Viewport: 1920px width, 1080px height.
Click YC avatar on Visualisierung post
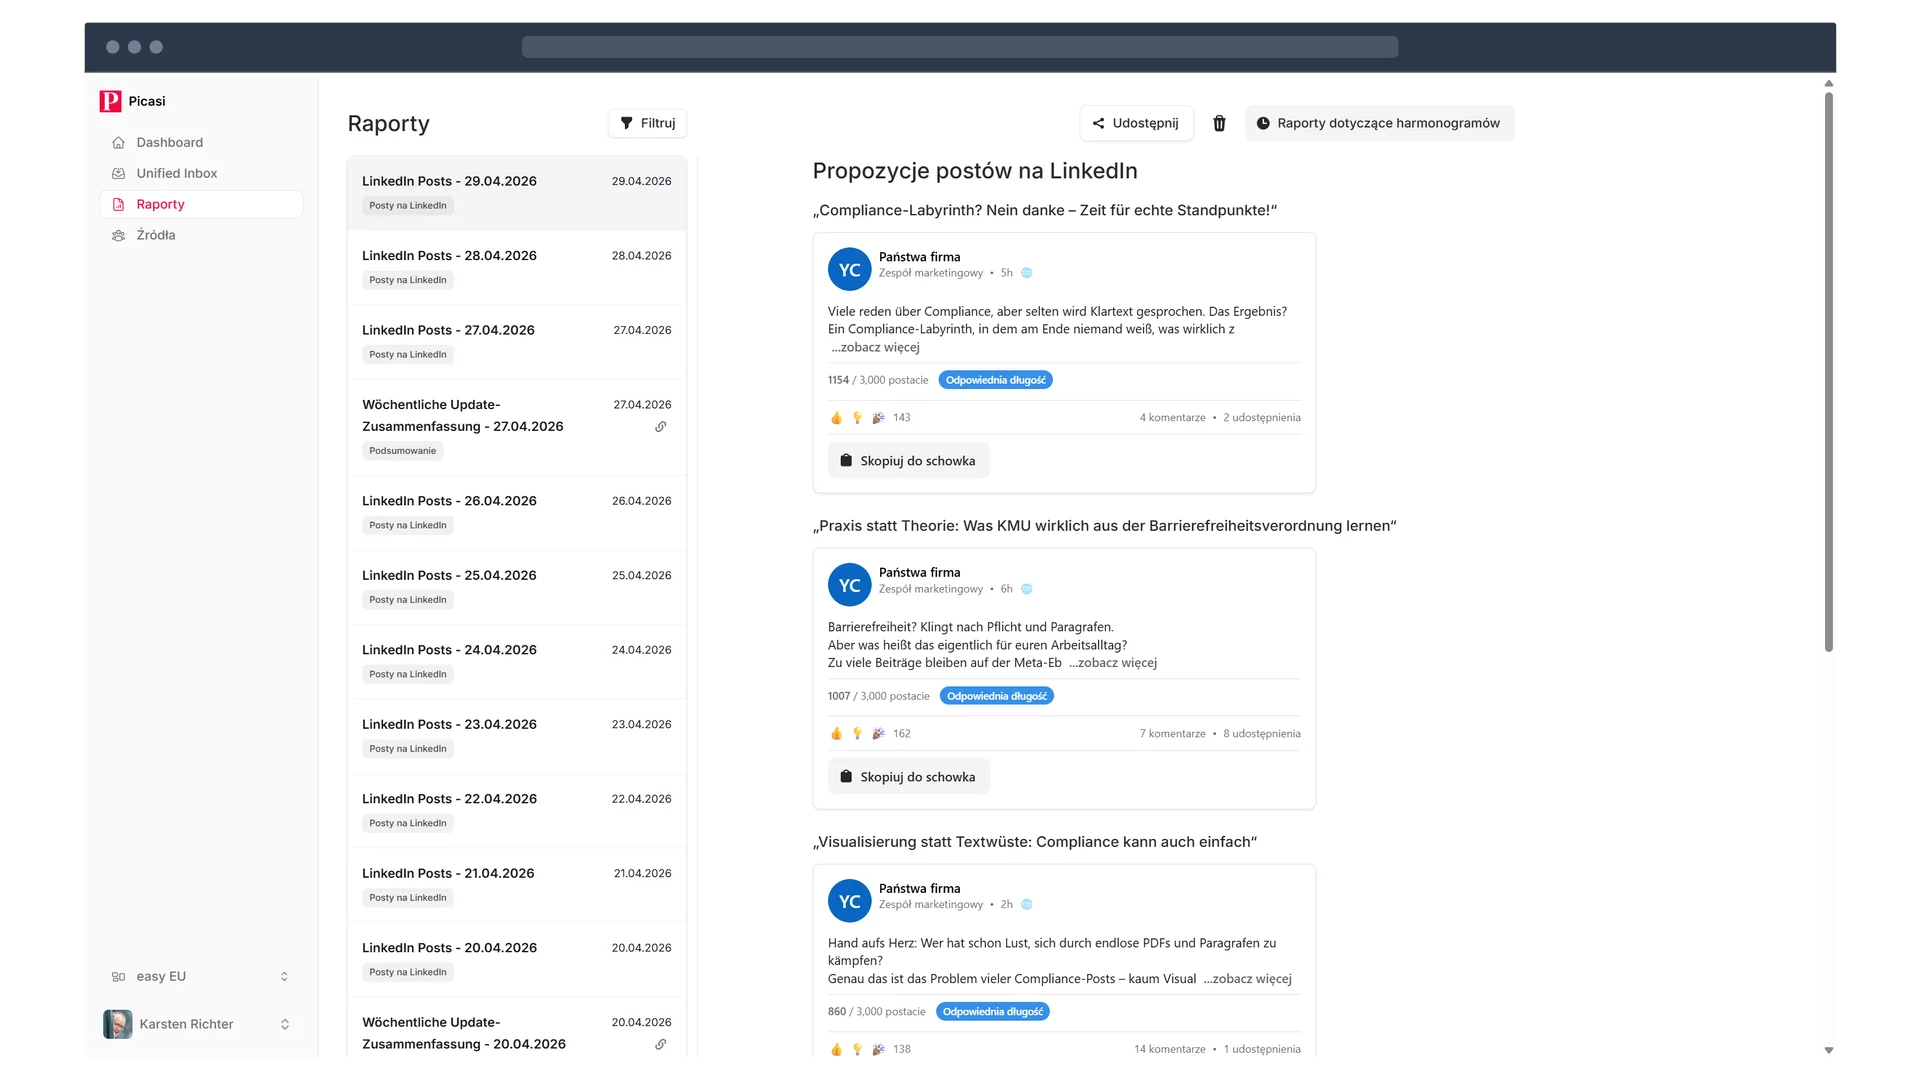tap(849, 902)
